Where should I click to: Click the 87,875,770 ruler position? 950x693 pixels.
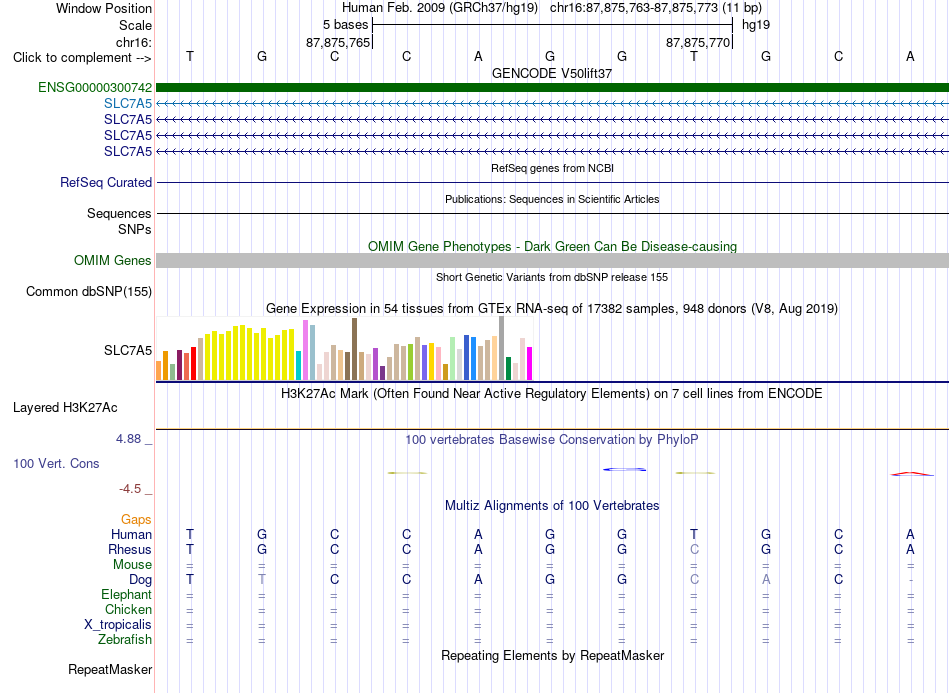[698, 42]
